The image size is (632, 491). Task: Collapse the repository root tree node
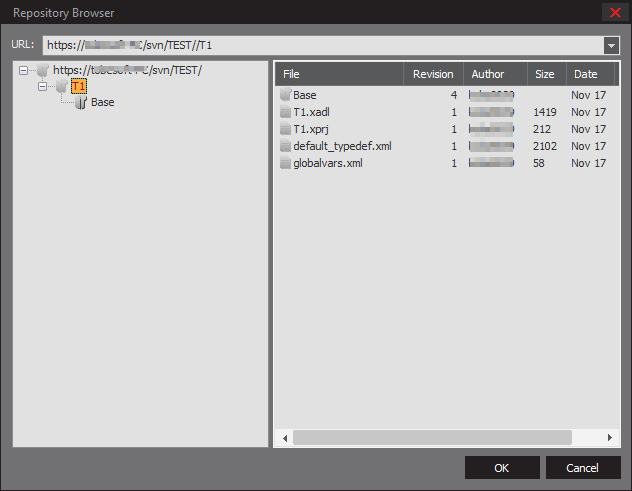(24, 70)
